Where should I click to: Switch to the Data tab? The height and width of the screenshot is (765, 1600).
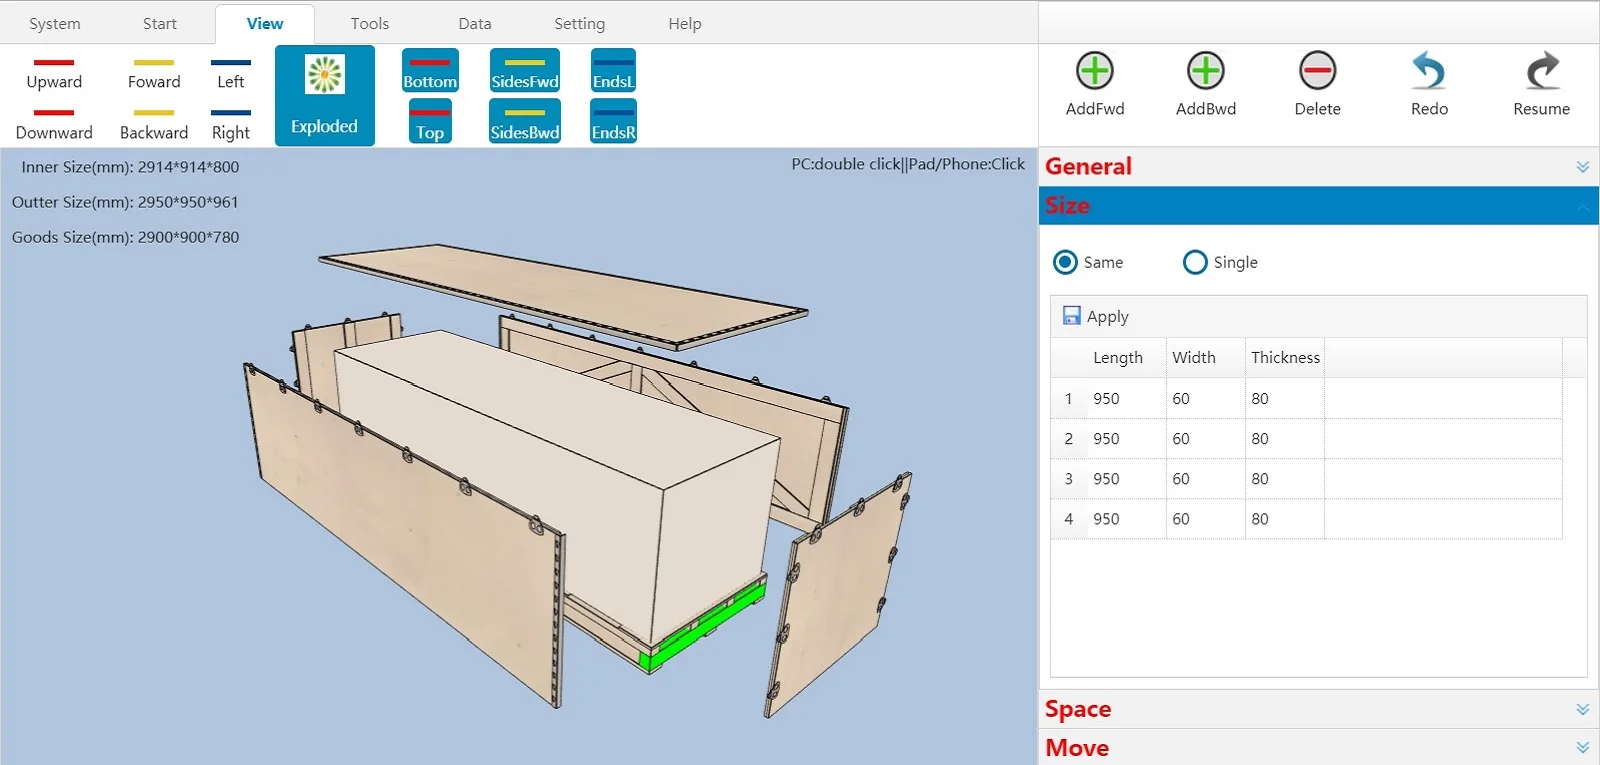click(474, 23)
